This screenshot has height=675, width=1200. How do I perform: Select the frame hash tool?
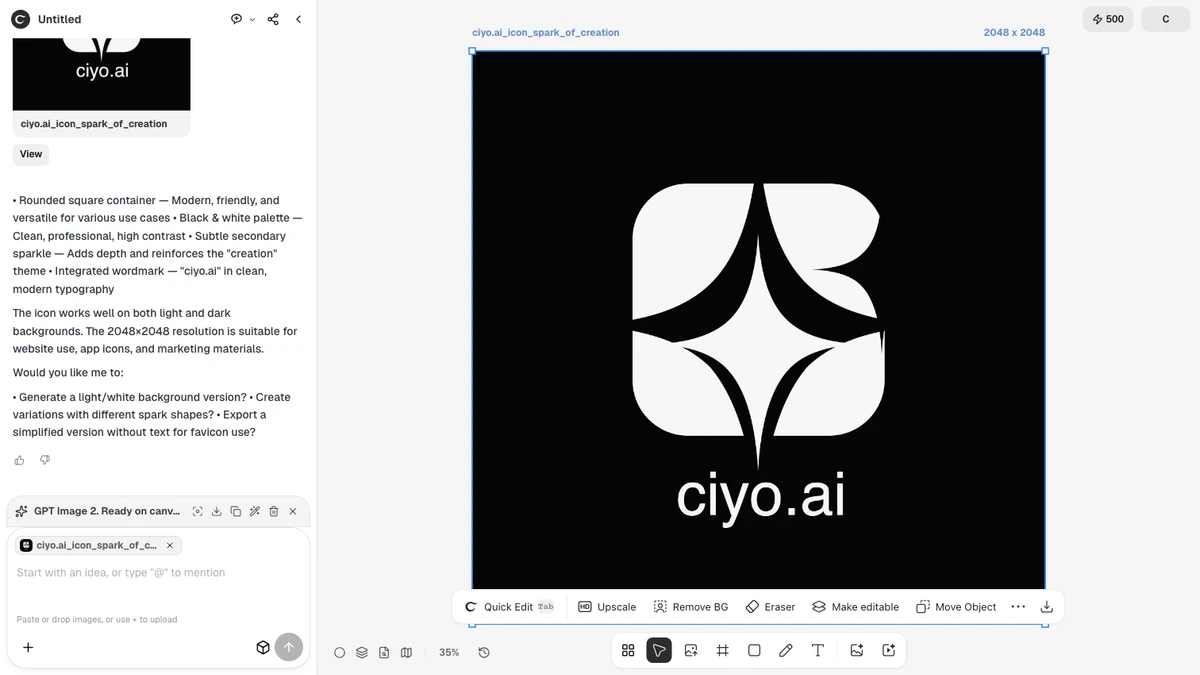(x=722, y=650)
